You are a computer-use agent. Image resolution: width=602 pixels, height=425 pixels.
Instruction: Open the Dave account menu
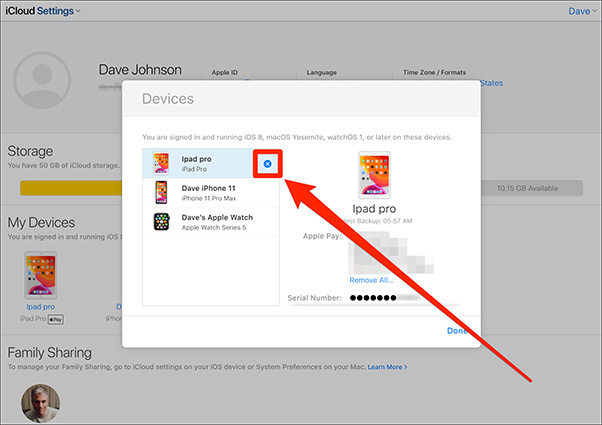tap(582, 11)
